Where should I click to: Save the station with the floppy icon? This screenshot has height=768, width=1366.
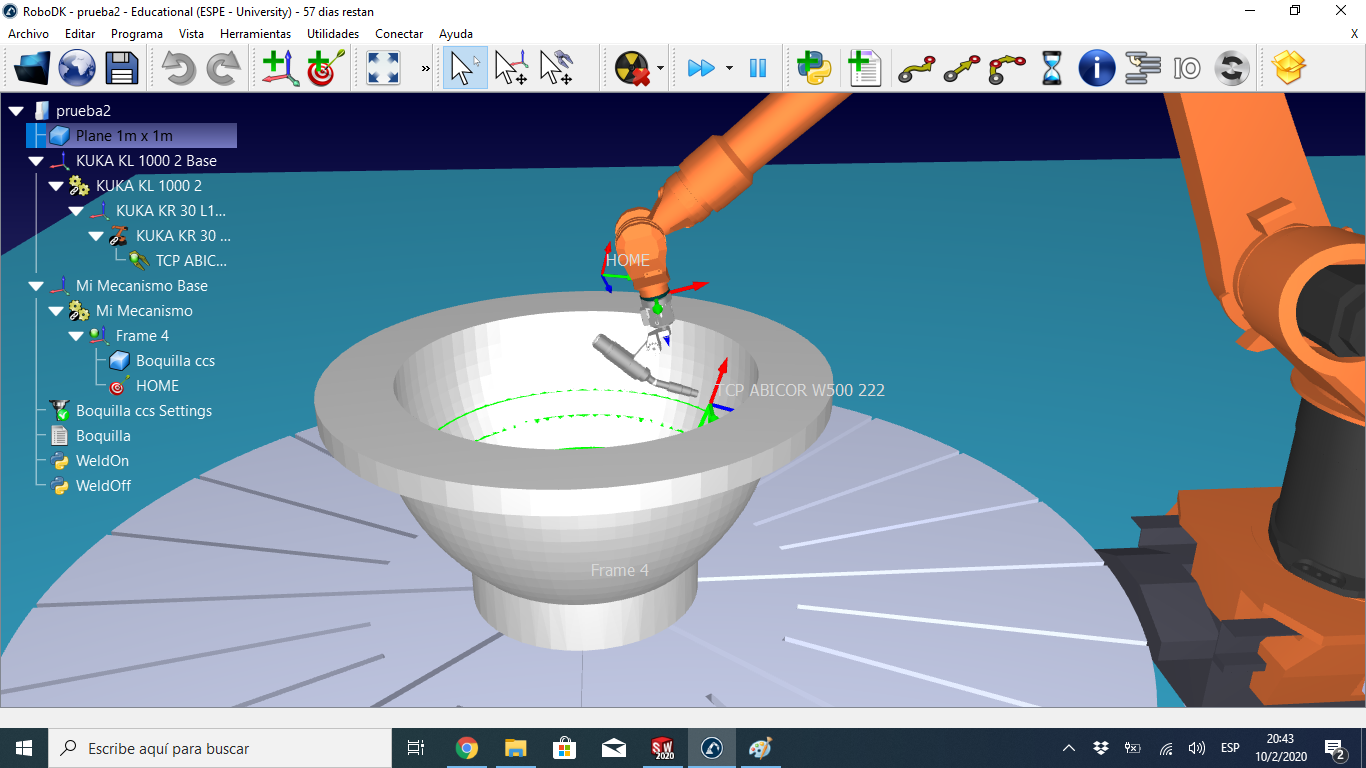coord(122,68)
